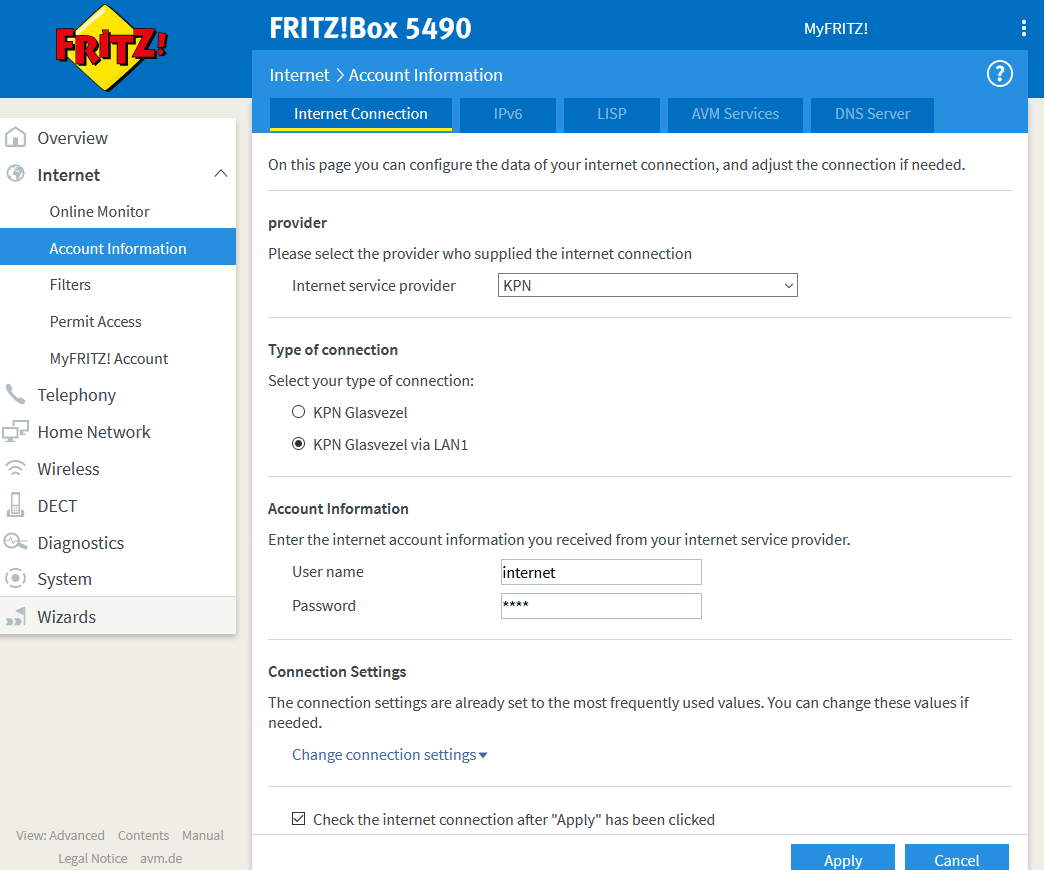
Task: Collapse the Internet menu chevron
Action: click(221, 175)
